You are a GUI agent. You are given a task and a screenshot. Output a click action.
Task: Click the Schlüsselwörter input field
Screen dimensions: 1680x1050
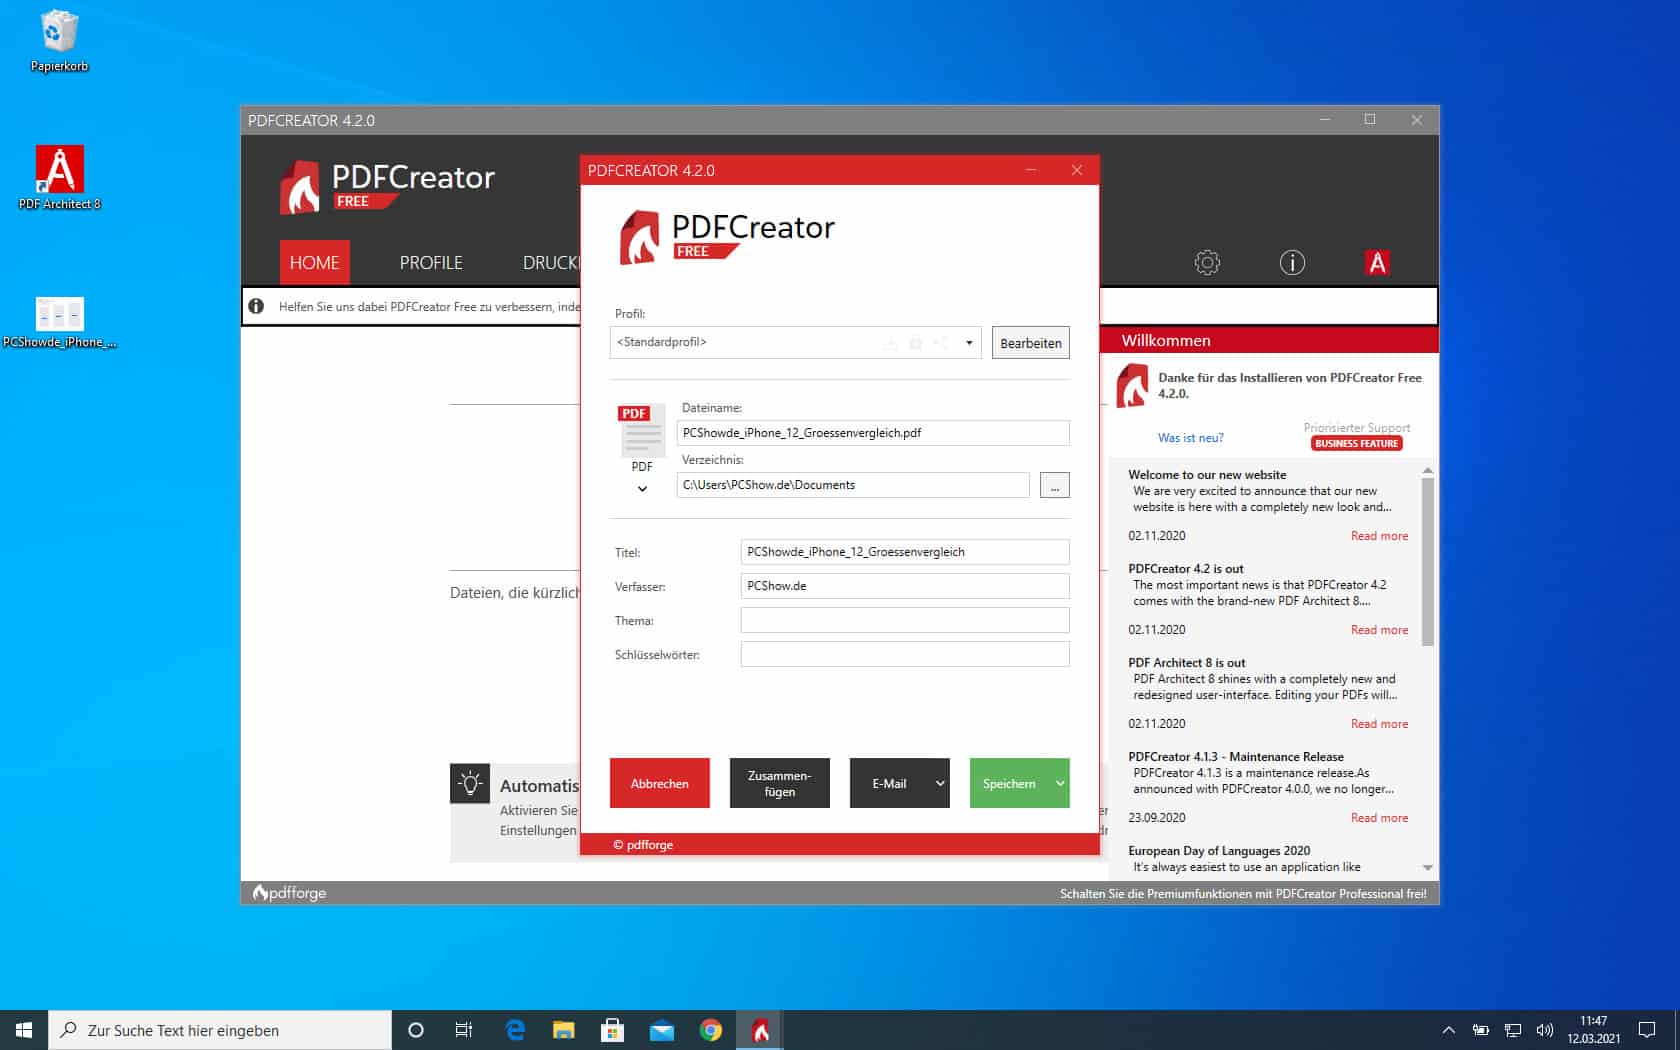point(905,654)
